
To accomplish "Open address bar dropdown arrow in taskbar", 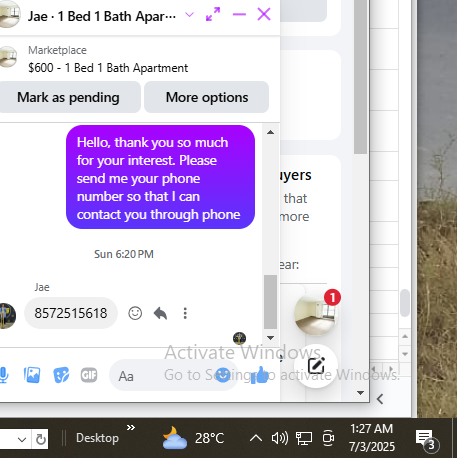I will (x=22, y=440).
